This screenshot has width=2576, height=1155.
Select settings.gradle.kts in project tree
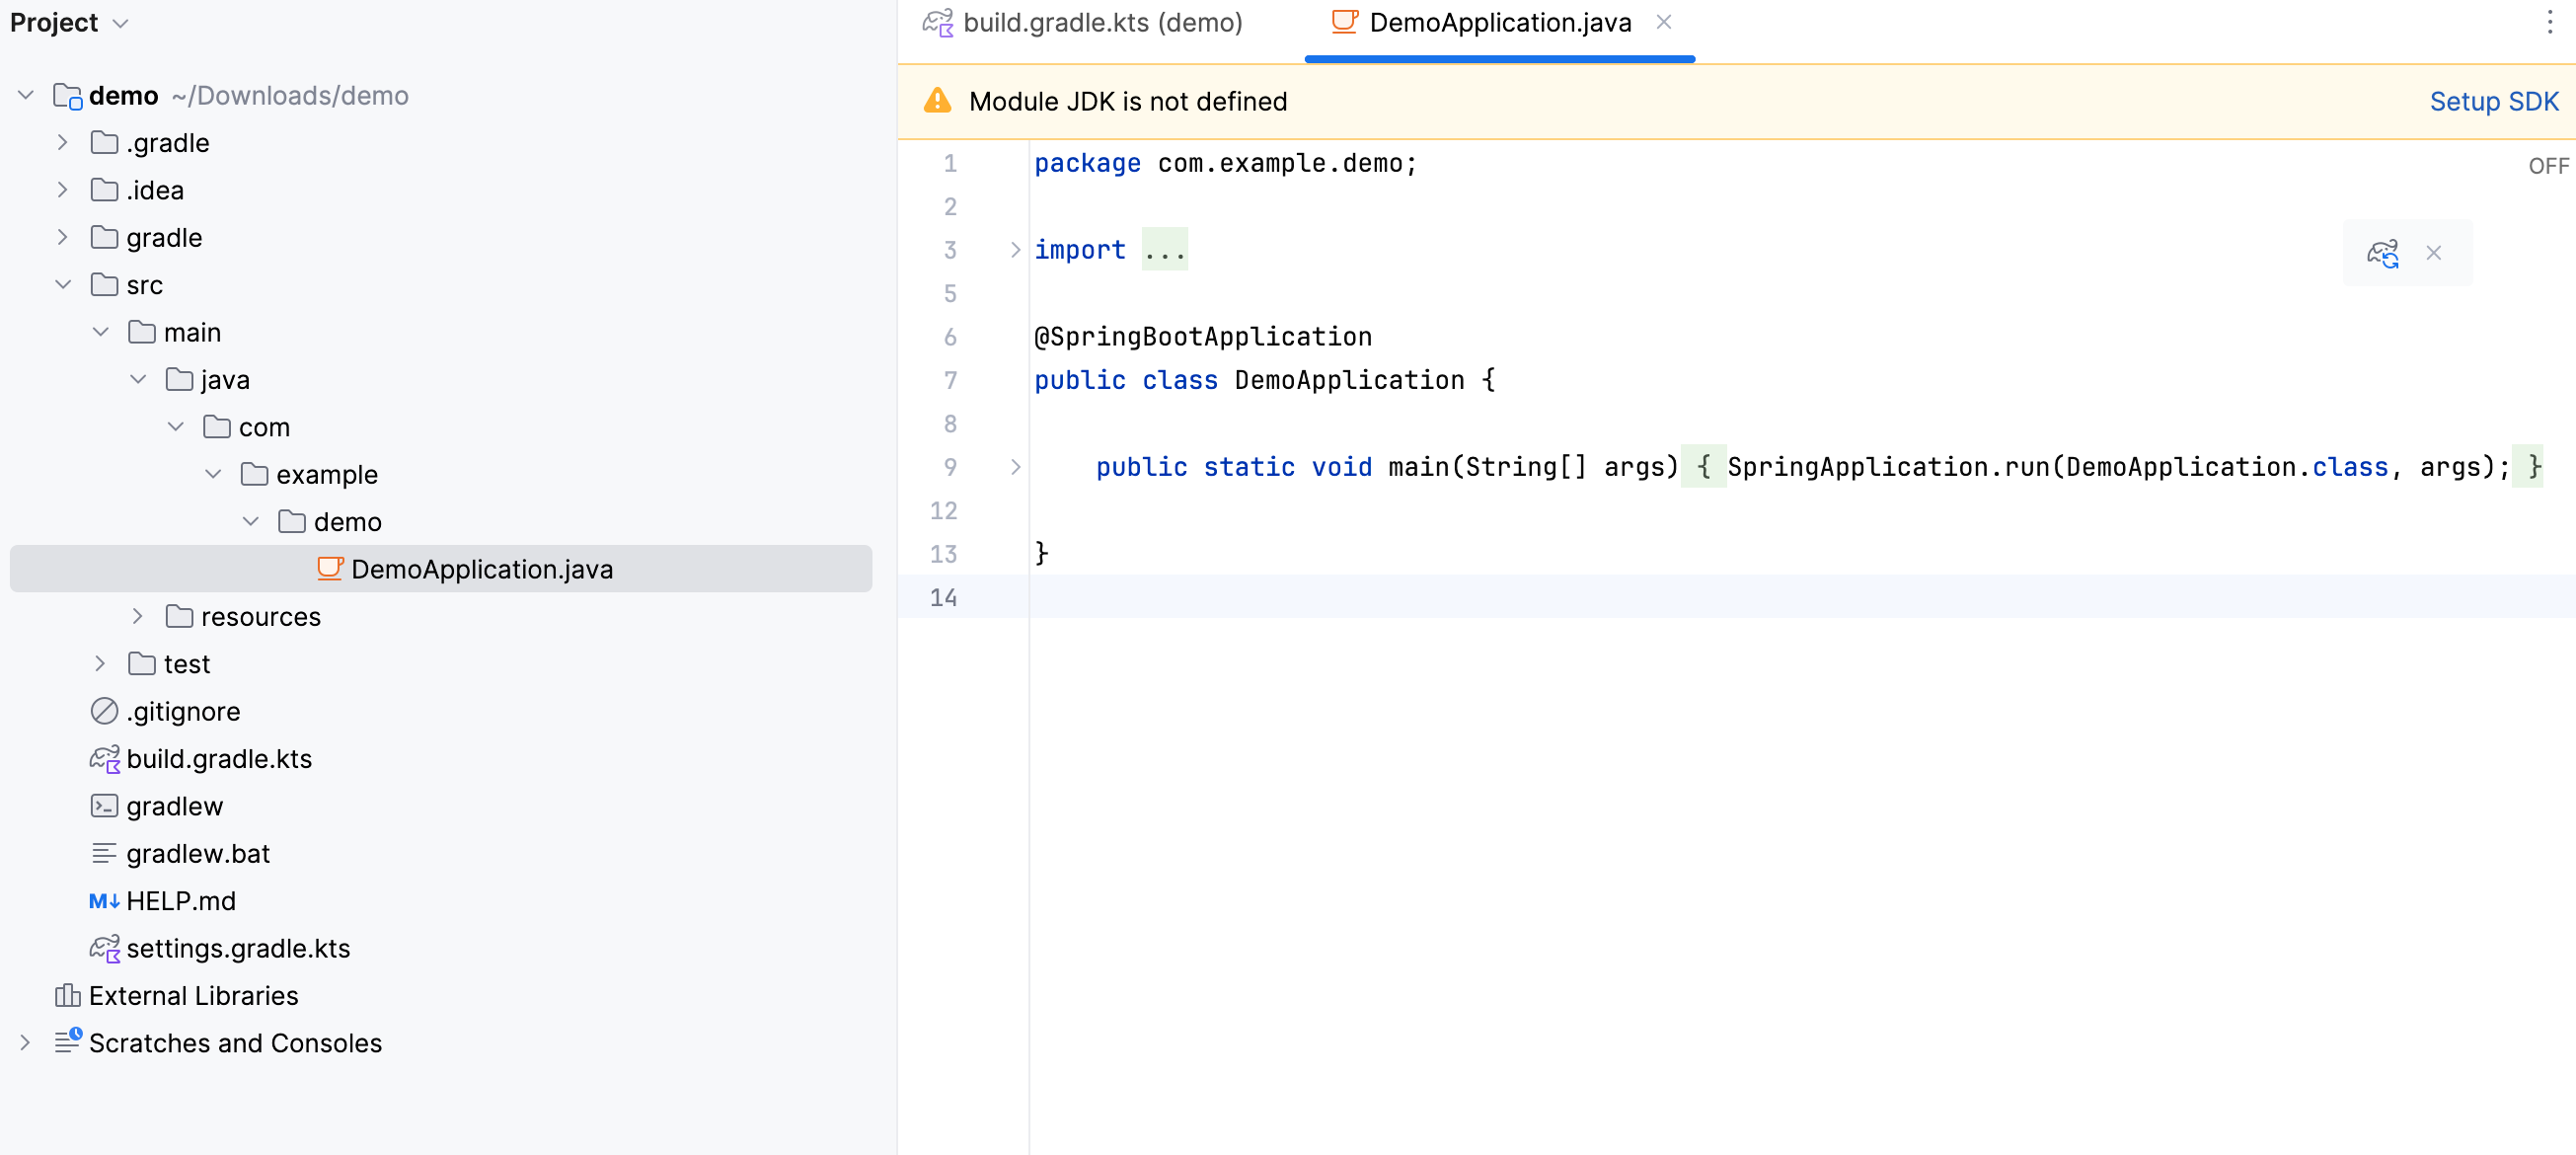point(238,948)
